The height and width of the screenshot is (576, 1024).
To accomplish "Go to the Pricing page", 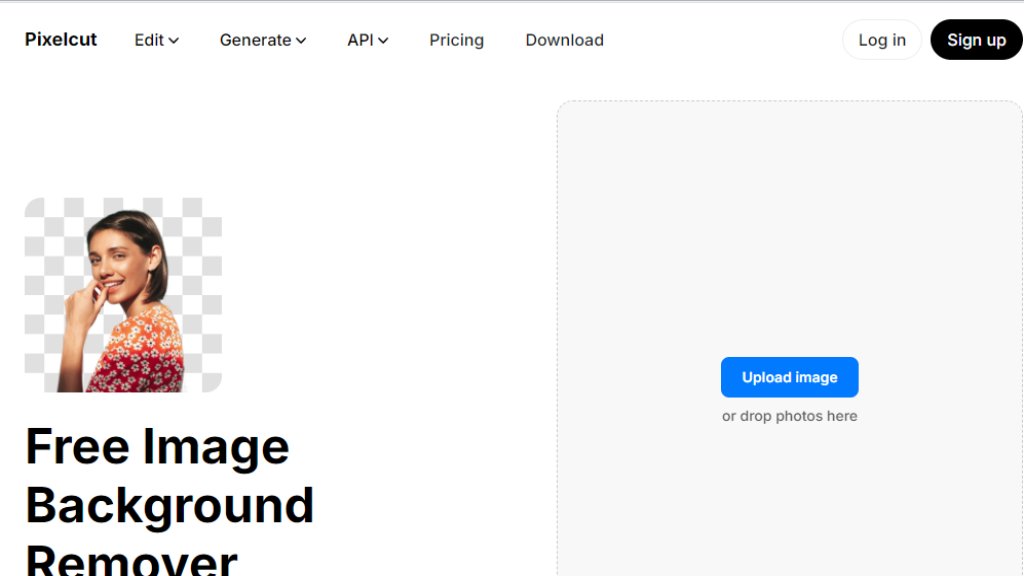I will (456, 40).
